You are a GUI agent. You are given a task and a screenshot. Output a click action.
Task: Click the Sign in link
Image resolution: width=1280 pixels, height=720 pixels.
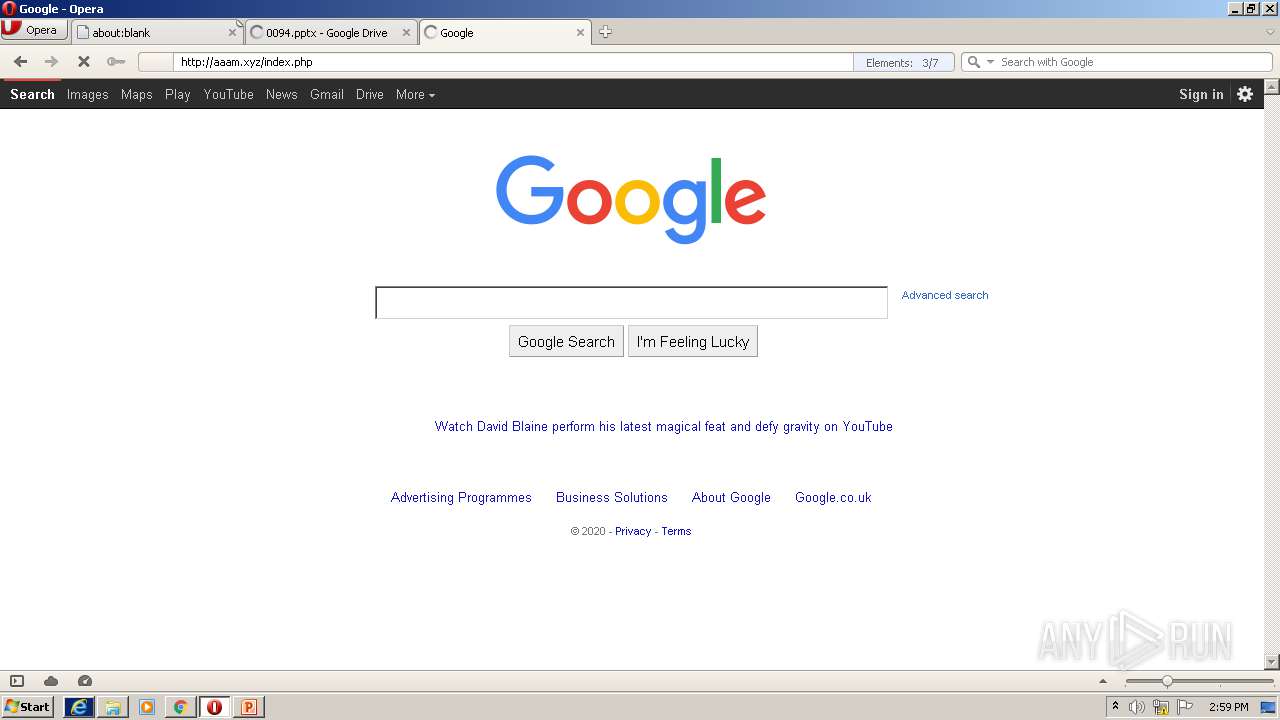(1201, 94)
